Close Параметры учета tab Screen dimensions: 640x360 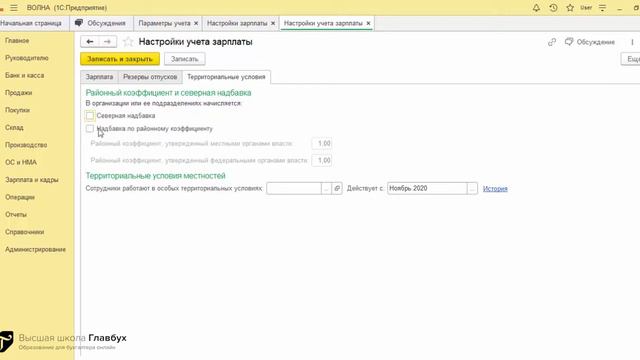[x=196, y=23]
